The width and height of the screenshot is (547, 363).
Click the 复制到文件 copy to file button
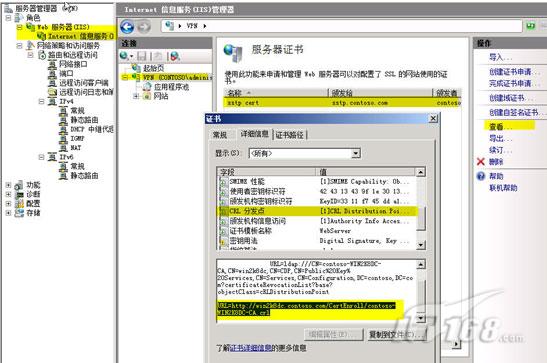(x=397, y=335)
